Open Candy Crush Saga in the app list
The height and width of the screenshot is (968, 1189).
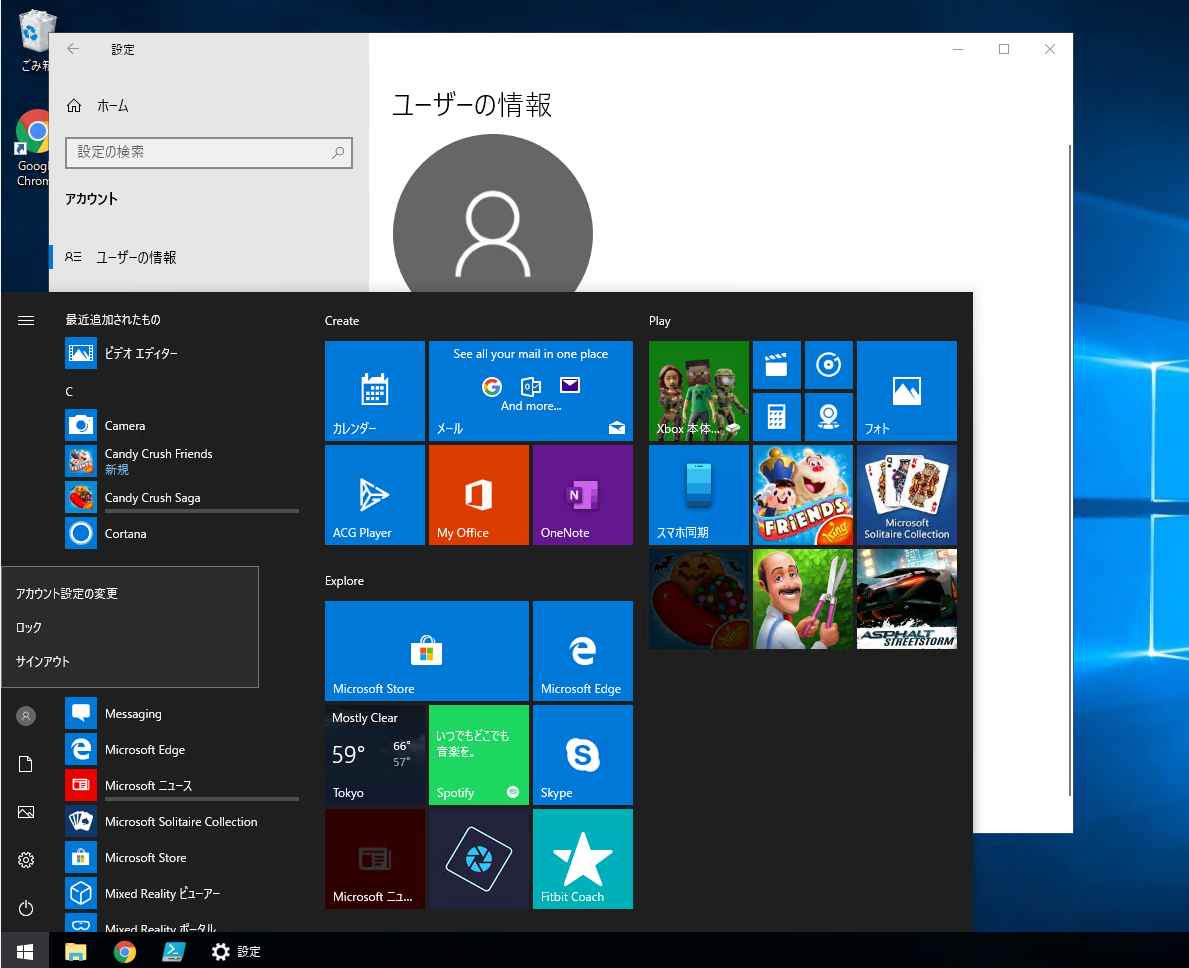point(182,497)
